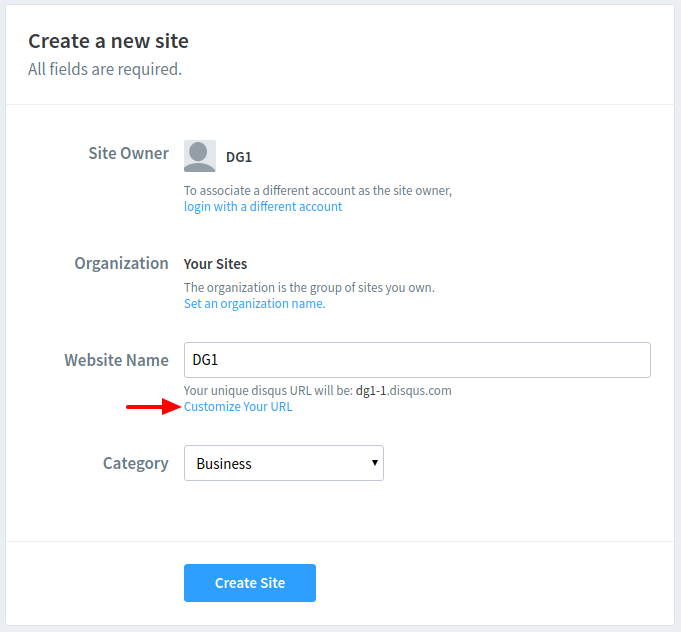This screenshot has width=681, height=632.
Task: Select the dg1-1.disqus.com URL text
Action: (x=403, y=390)
